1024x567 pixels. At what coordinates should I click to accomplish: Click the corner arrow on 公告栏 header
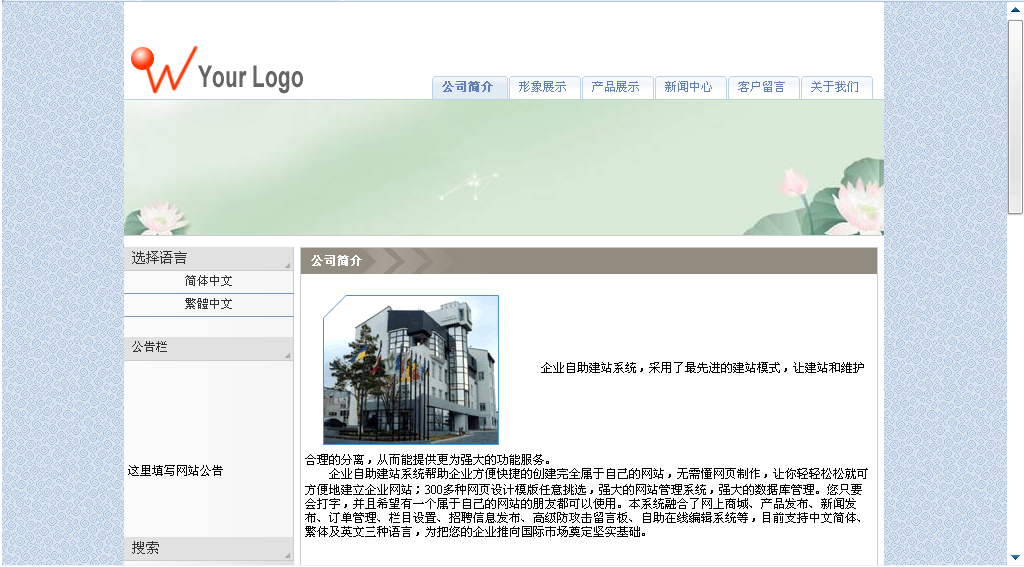click(x=287, y=355)
